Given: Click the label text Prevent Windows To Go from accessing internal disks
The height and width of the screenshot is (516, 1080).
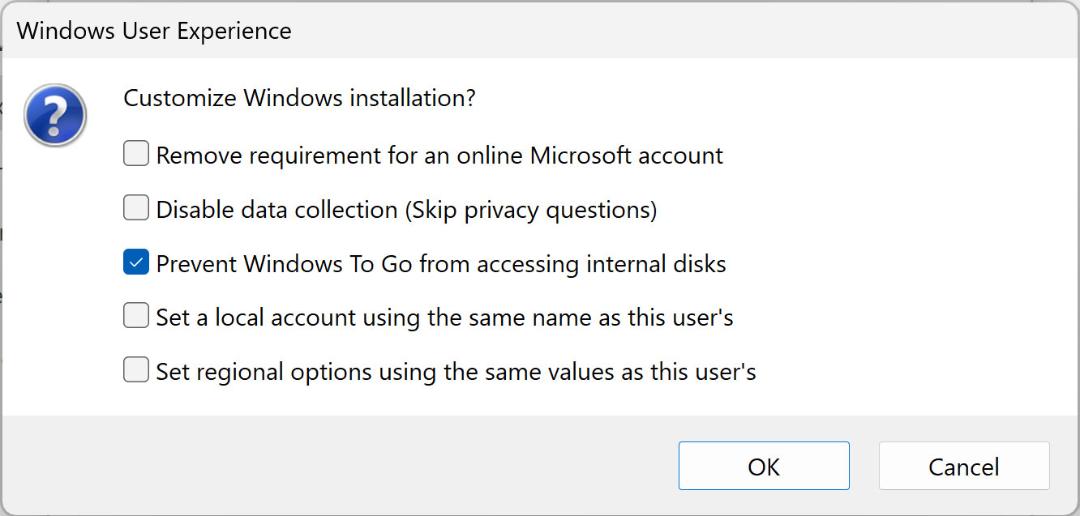Looking at the screenshot, I should 441,264.
